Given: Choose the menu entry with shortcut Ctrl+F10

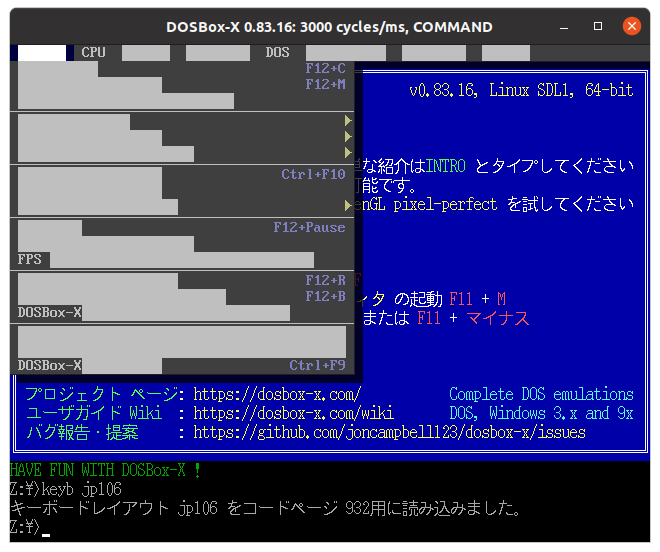Looking at the screenshot, I should [182, 174].
